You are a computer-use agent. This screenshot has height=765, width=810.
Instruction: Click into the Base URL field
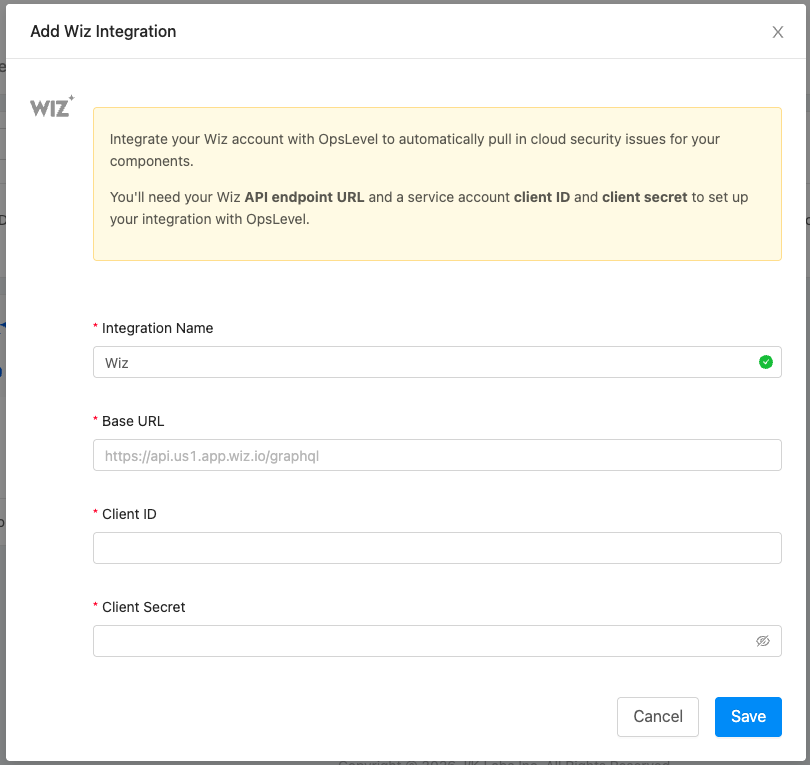click(437, 455)
